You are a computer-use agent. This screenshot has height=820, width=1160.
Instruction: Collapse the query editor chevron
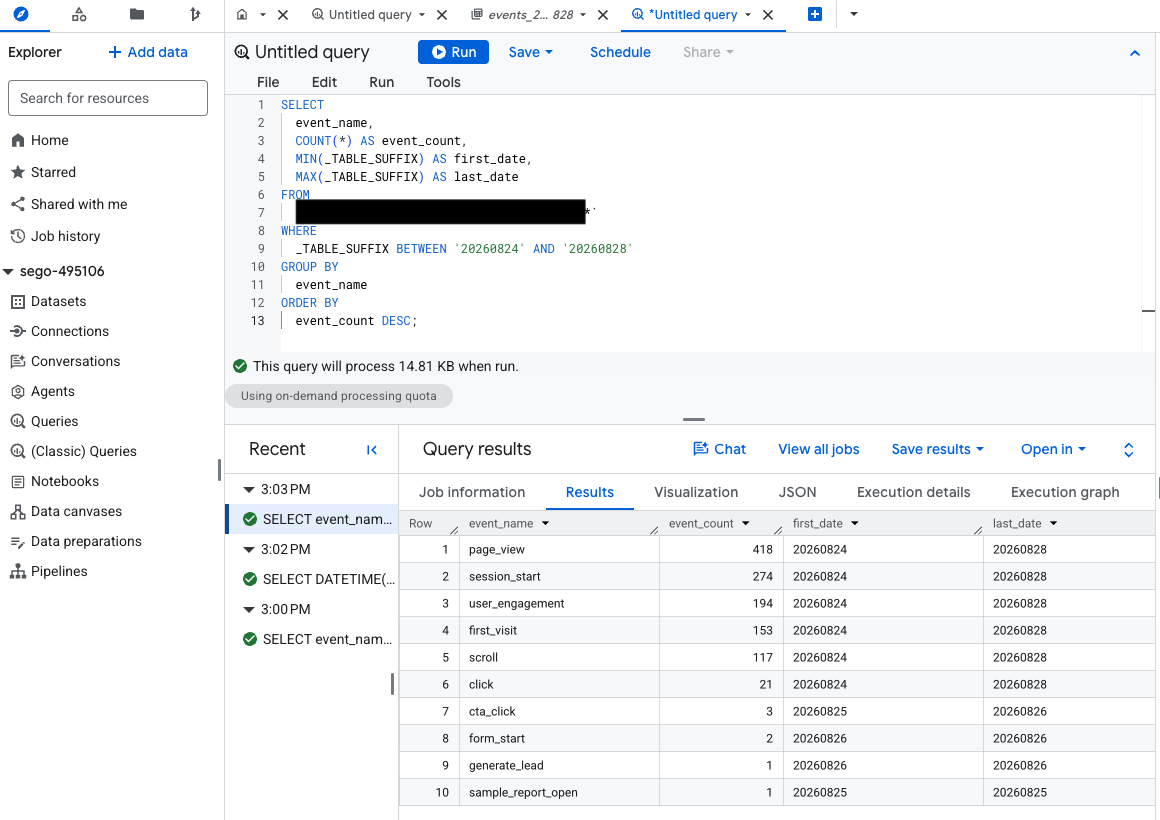(1135, 53)
